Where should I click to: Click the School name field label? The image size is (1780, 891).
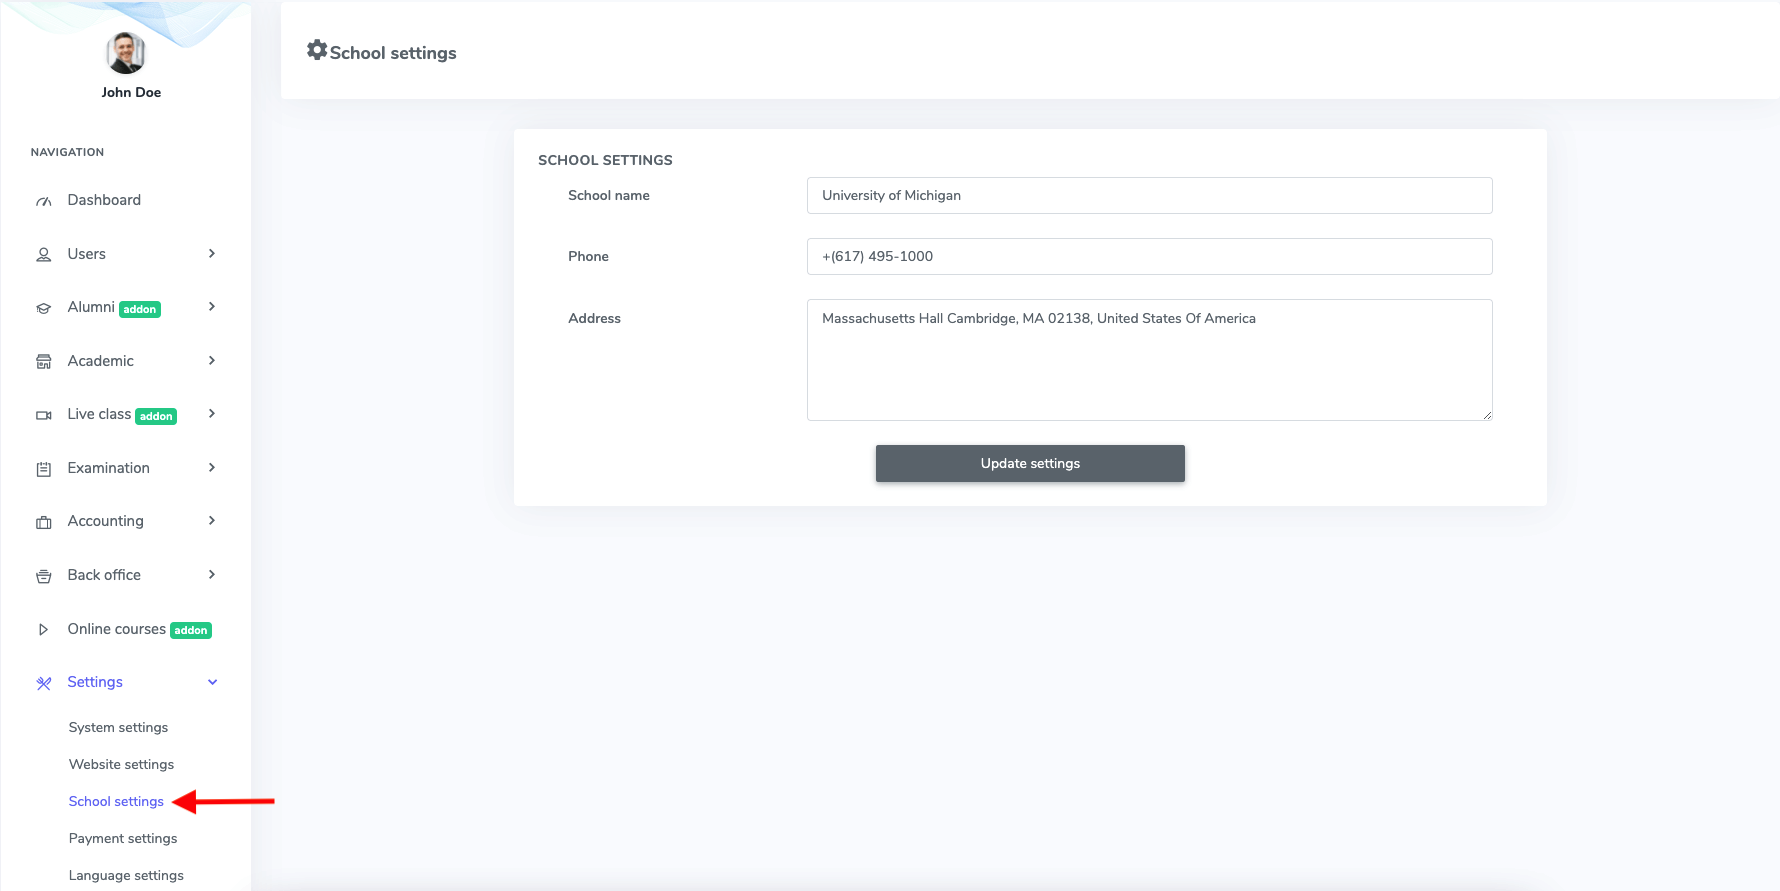tap(609, 196)
